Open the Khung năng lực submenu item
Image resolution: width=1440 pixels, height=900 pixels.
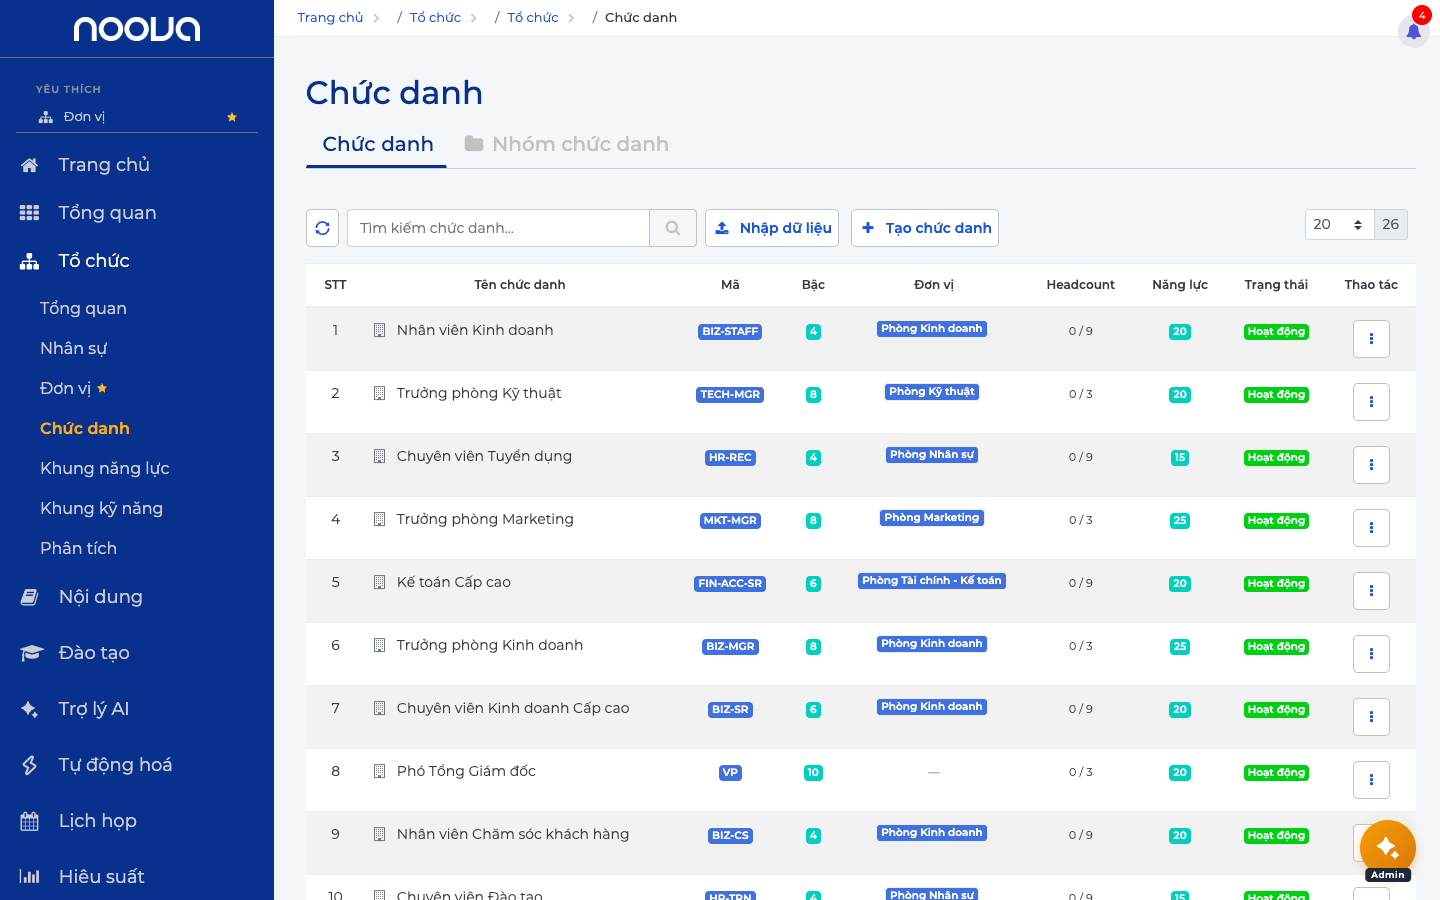(x=105, y=468)
